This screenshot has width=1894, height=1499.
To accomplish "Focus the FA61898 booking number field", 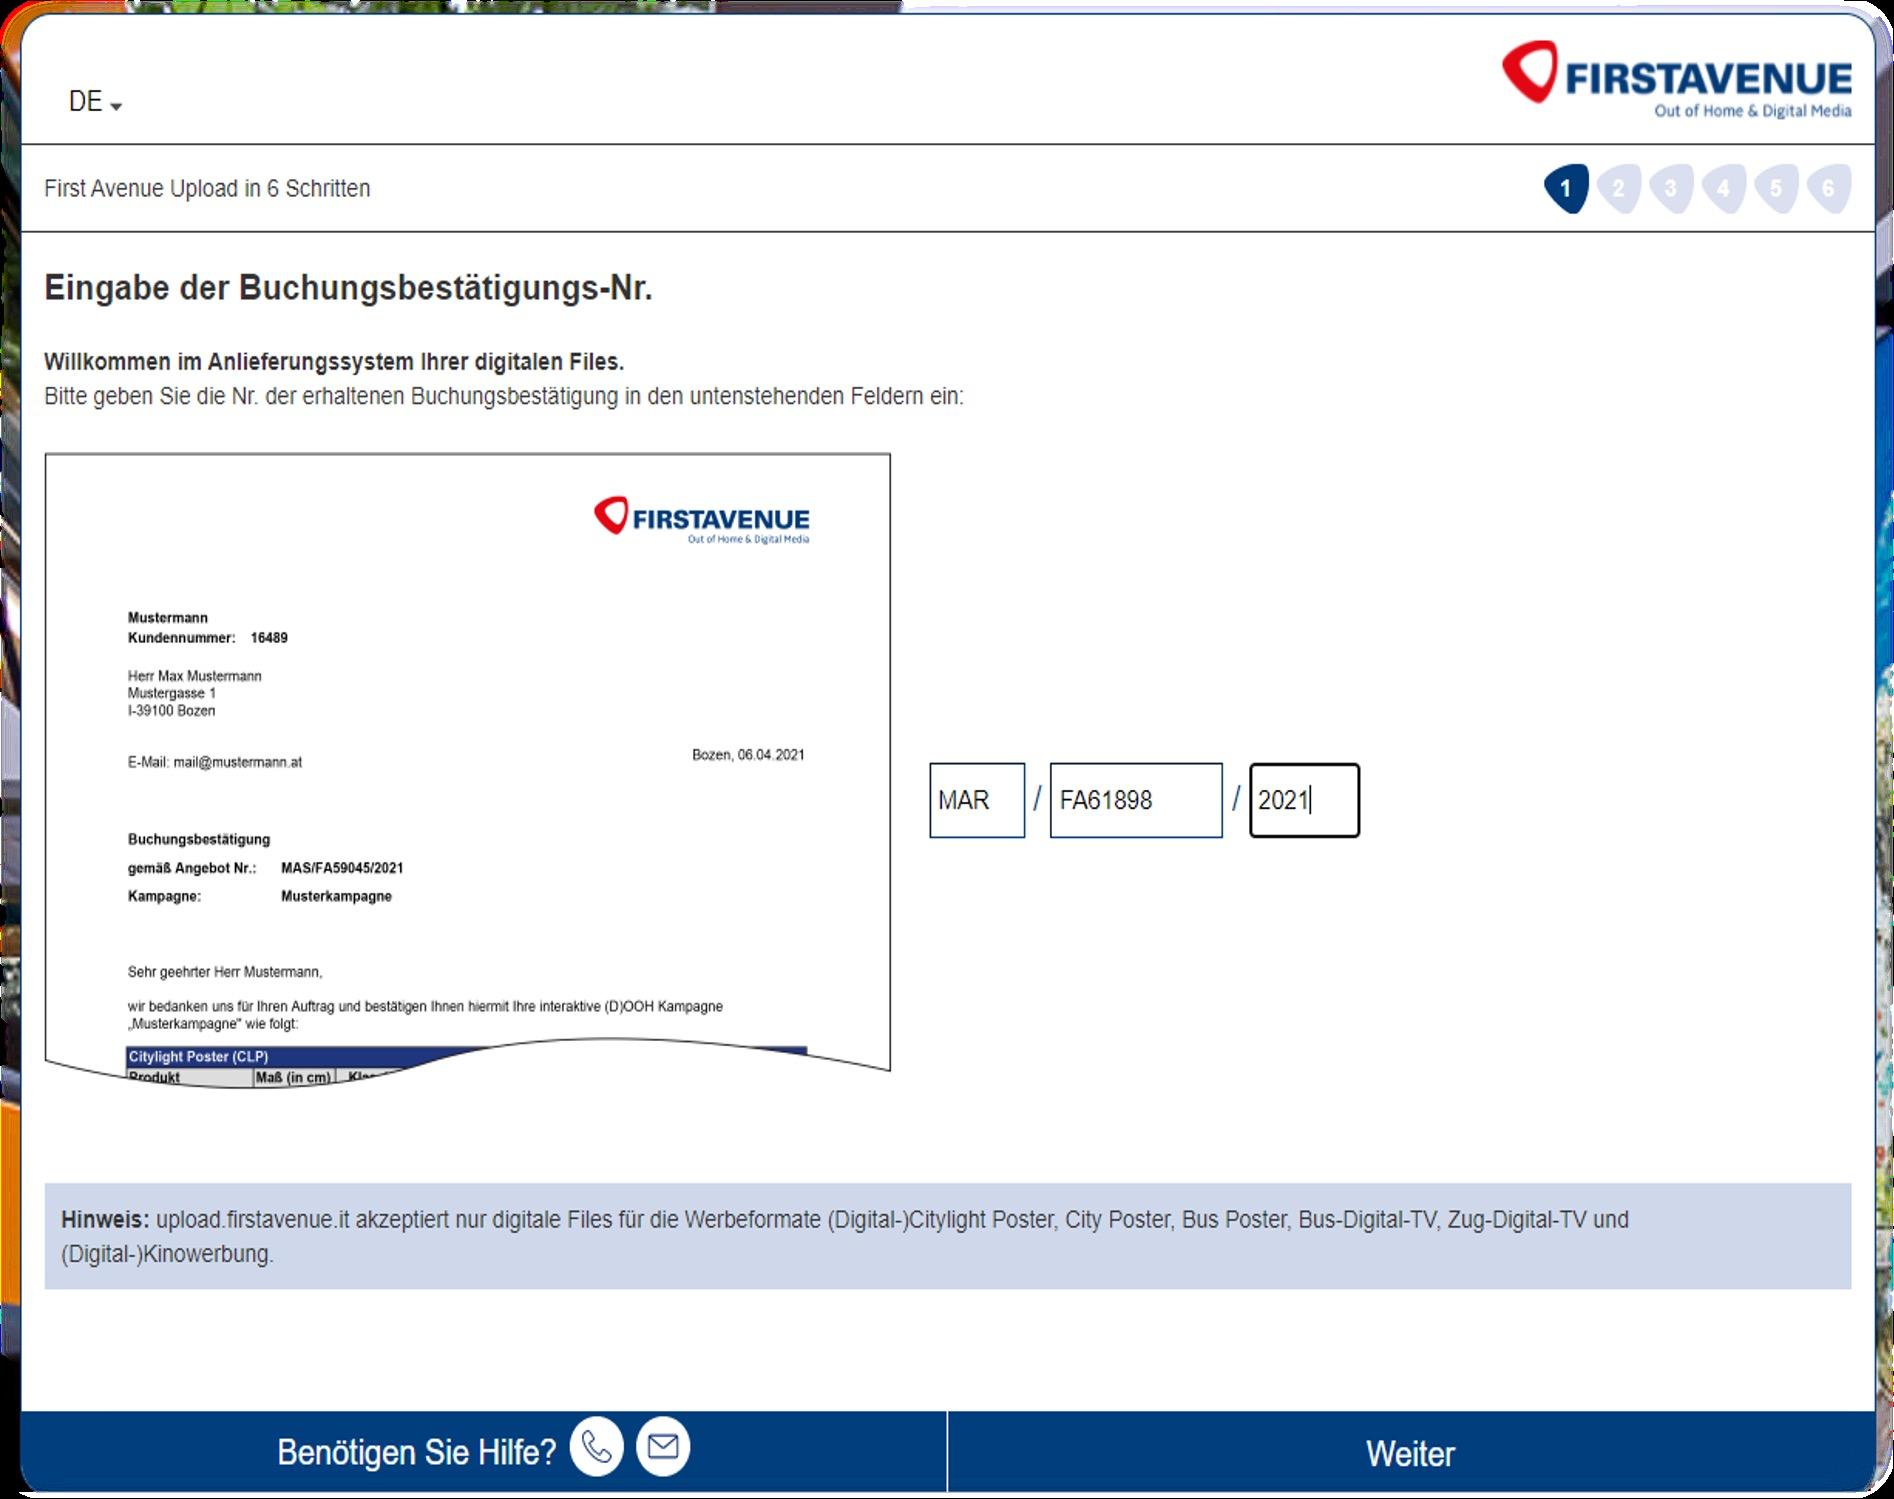I will click(x=1136, y=800).
